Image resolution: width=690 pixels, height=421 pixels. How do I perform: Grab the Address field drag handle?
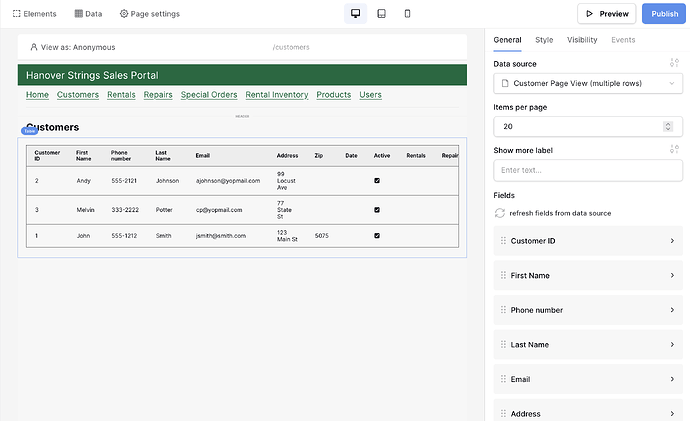point(503,414)
